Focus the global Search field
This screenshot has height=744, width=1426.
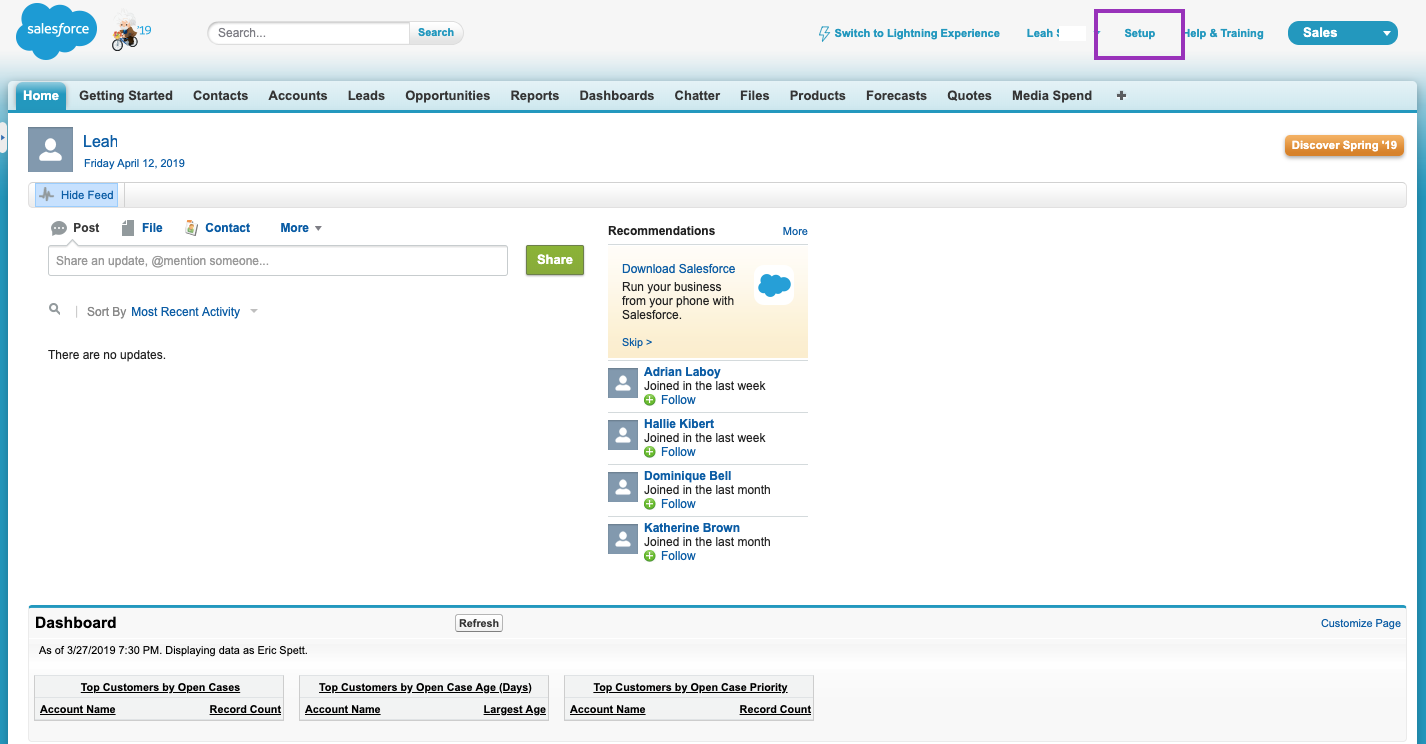click(309, 33)
